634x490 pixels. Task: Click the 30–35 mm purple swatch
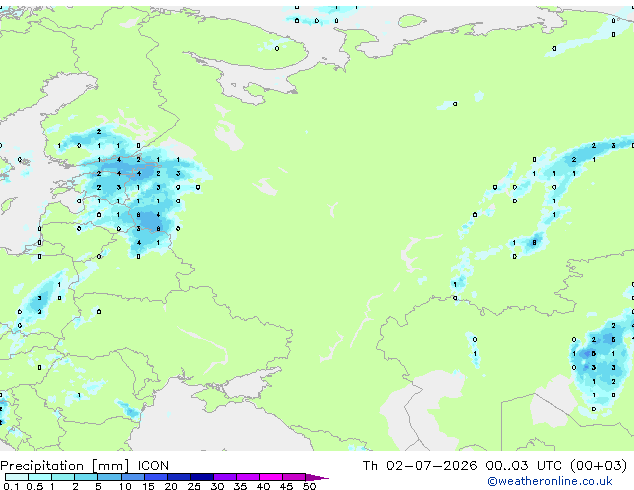[x=225, y=477]
